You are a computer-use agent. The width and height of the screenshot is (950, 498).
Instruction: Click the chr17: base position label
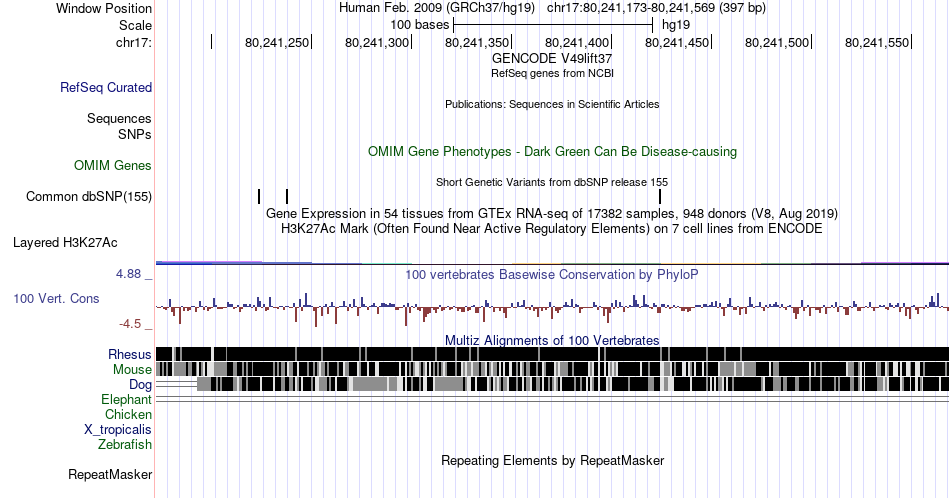[134, 42]
